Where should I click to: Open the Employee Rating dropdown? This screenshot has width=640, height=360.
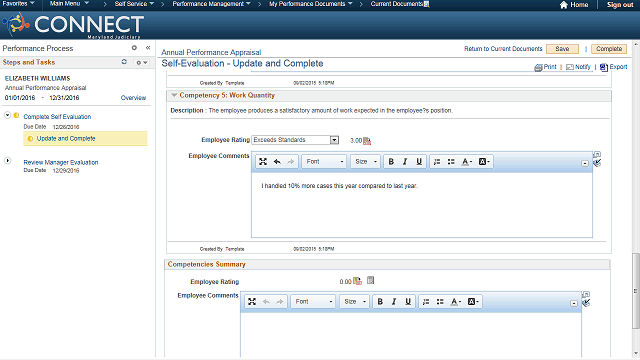click(x=334, y=140)
